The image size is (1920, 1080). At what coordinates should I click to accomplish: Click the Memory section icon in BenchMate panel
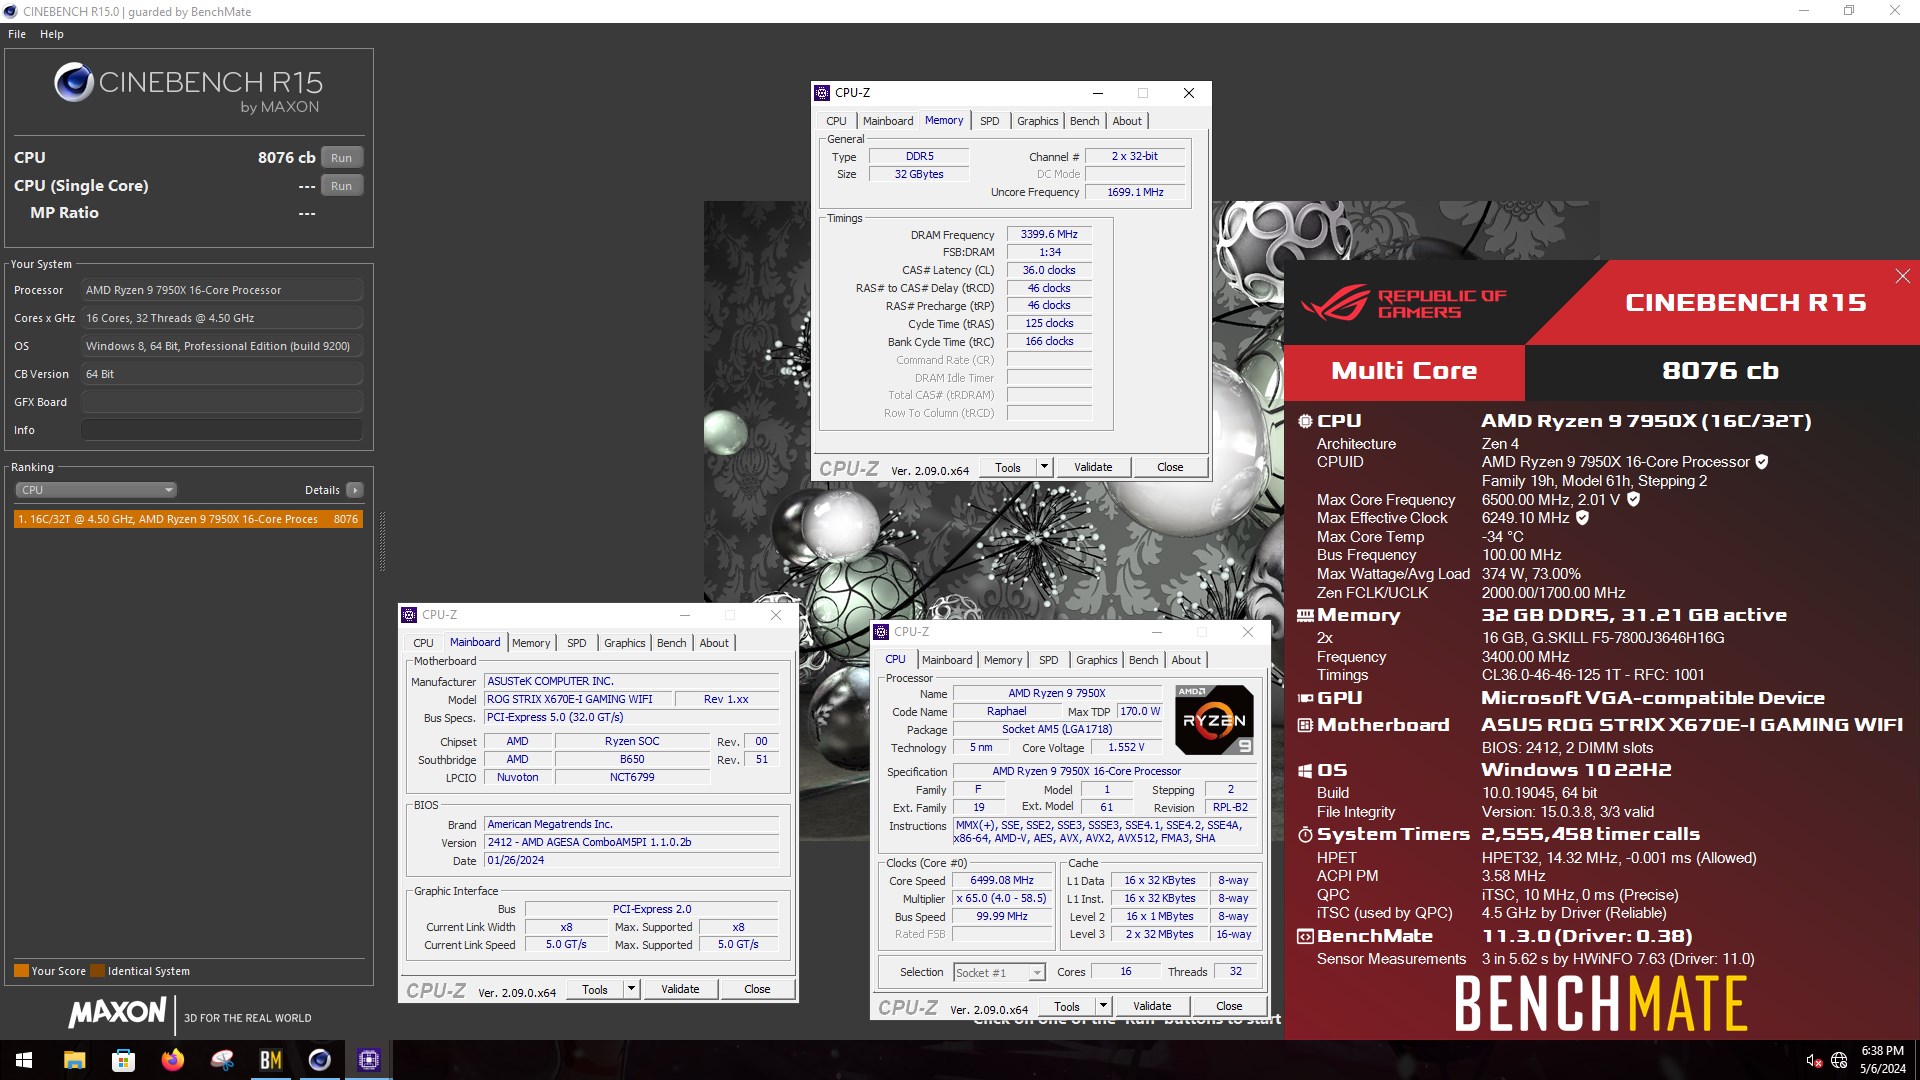(1305, 616)
